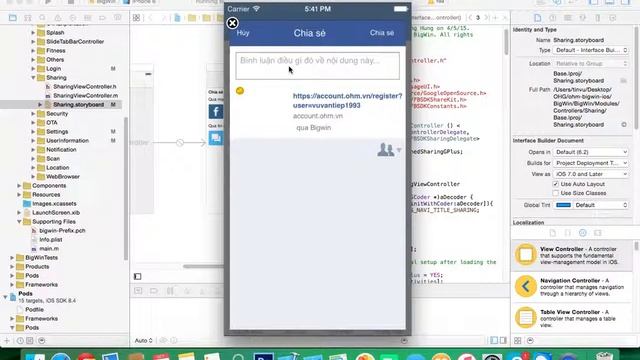
Task: Show the Media library tab
Action: (x=598, y=233)
